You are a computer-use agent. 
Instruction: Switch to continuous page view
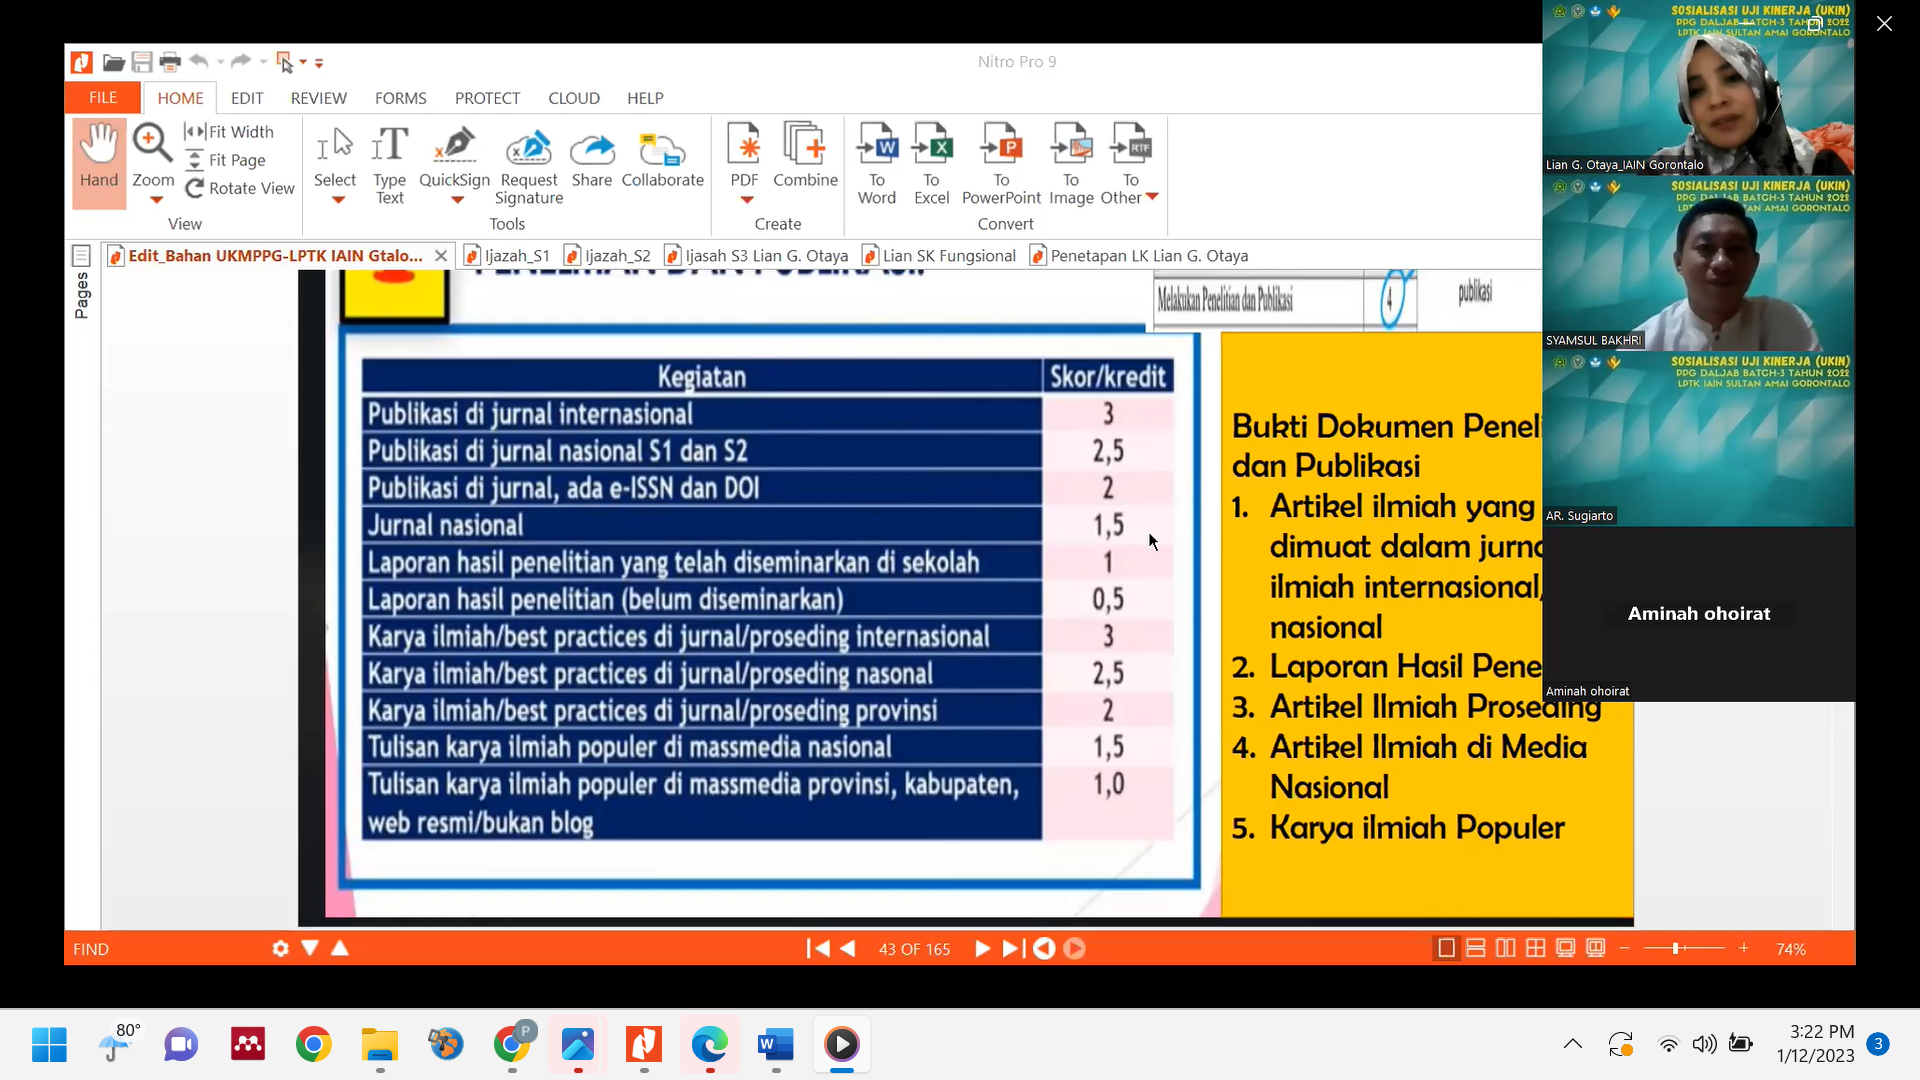tap(1476, 948)
